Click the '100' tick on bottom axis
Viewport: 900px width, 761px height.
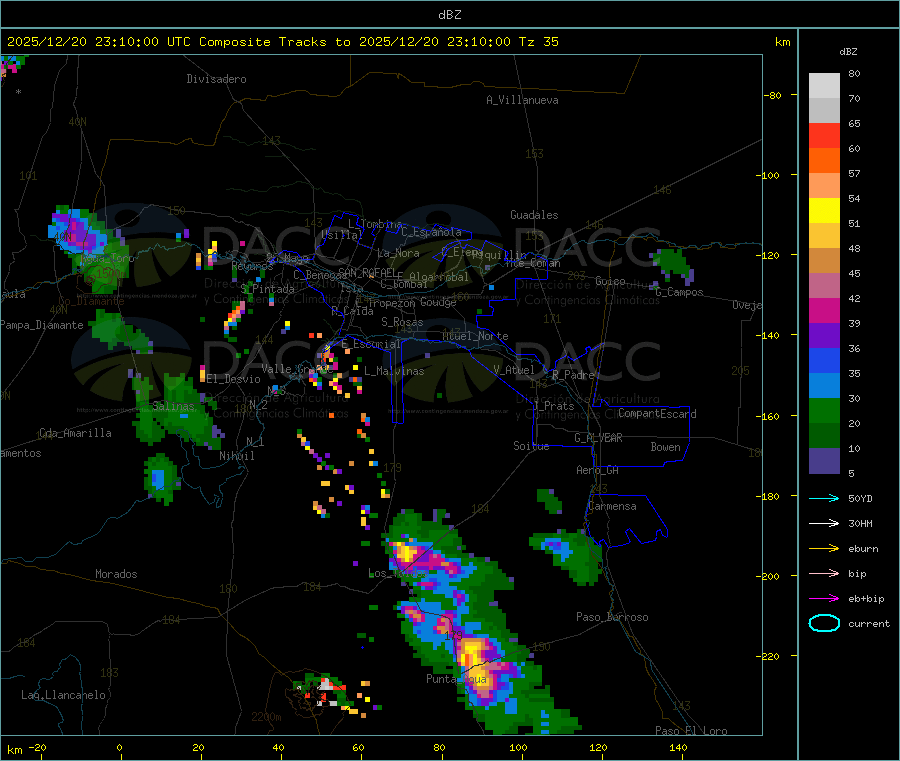point(518,747)
